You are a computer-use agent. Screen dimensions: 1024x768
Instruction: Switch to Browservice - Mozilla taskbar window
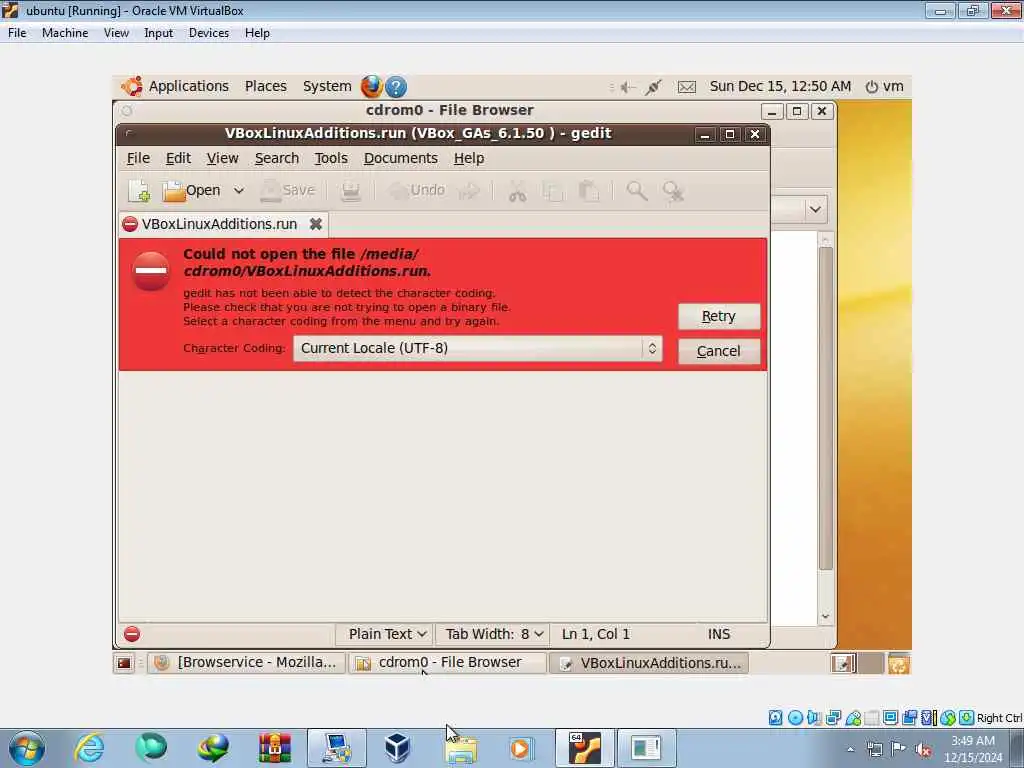246,663
